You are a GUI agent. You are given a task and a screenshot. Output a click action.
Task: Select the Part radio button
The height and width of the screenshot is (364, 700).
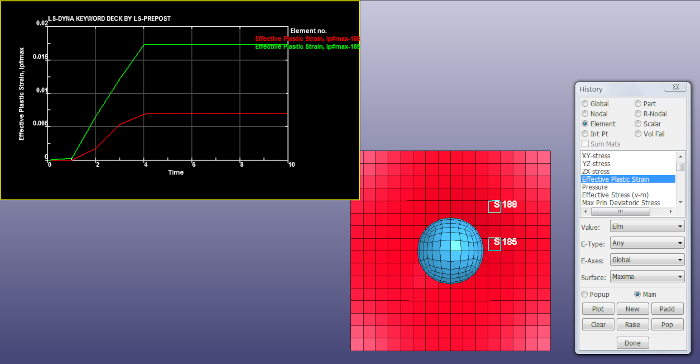pos(638,104)
